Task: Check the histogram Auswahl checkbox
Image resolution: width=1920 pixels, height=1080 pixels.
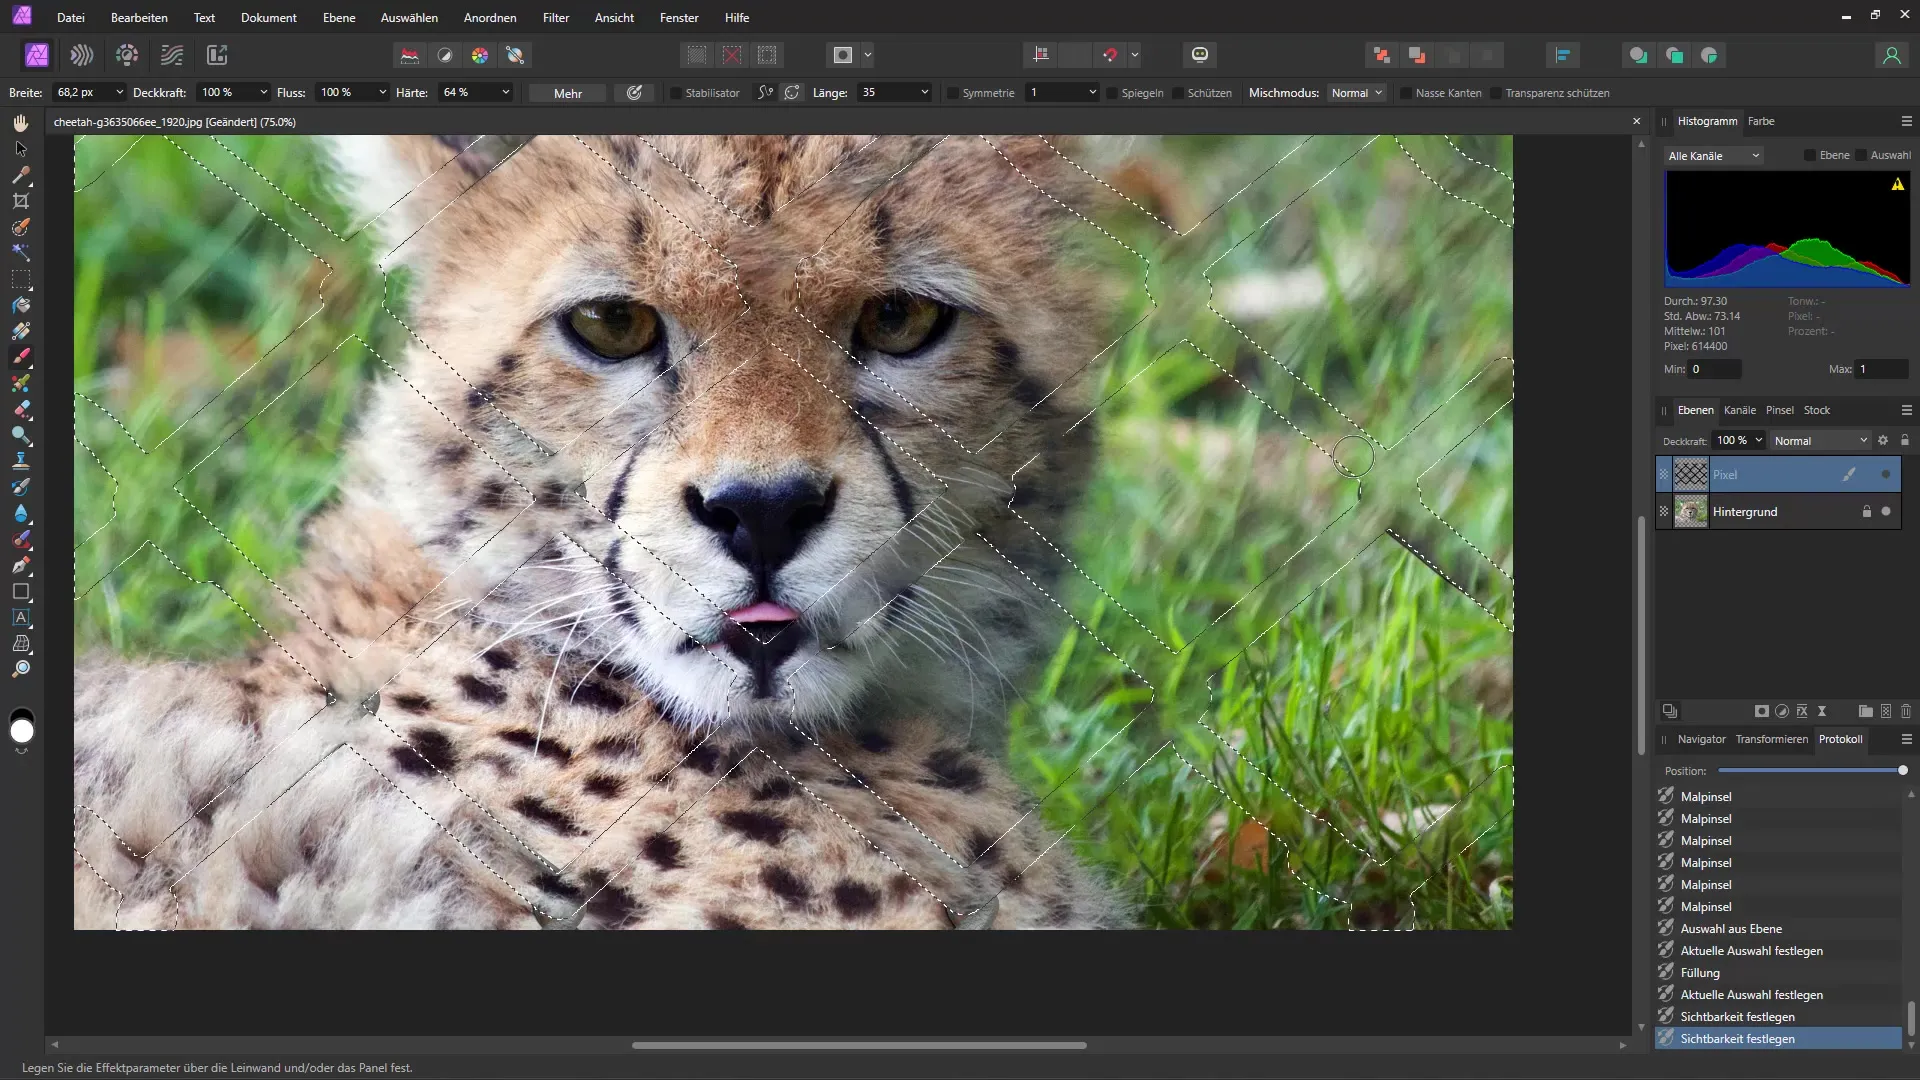Action: (x=1861, y=155)
